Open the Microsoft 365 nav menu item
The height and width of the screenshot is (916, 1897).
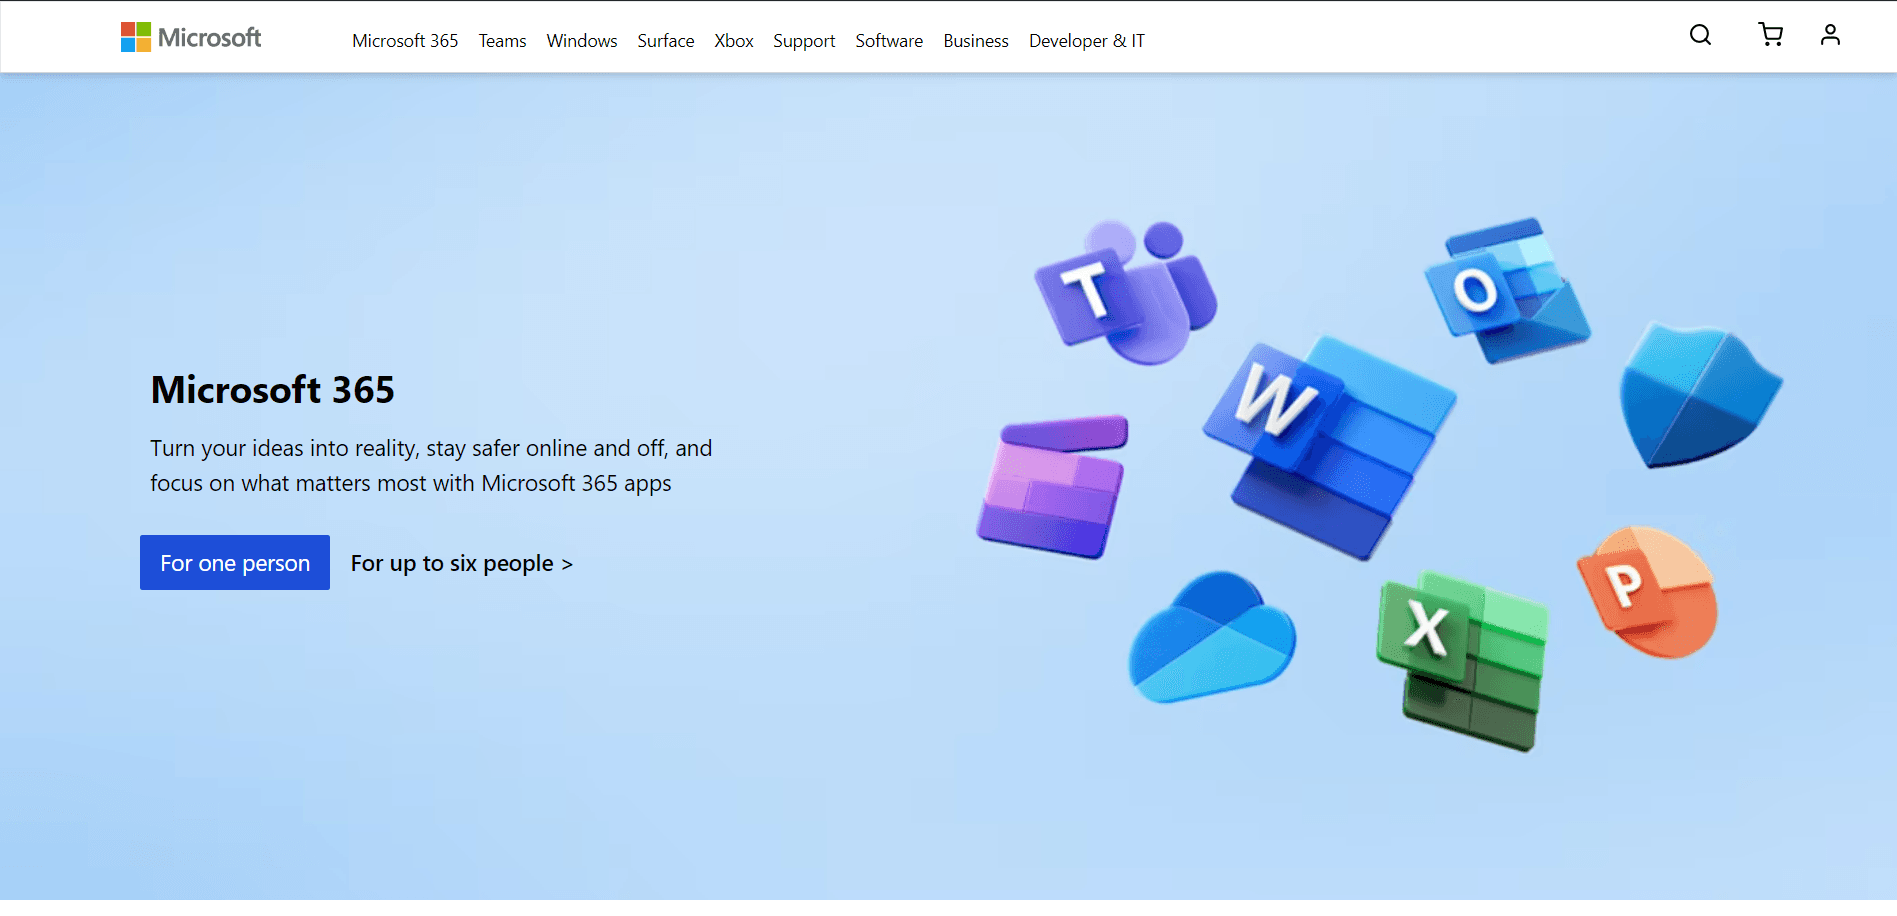point(405,41)
